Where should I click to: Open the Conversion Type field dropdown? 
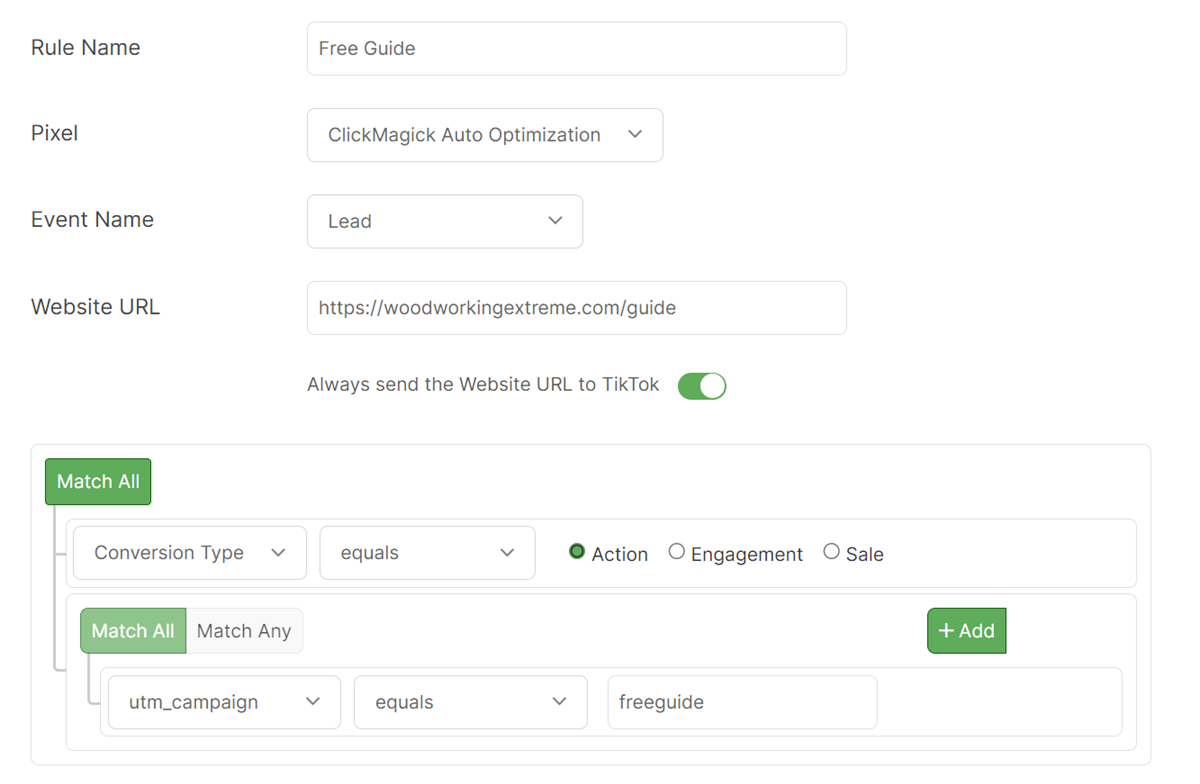[x=189, y=553]
